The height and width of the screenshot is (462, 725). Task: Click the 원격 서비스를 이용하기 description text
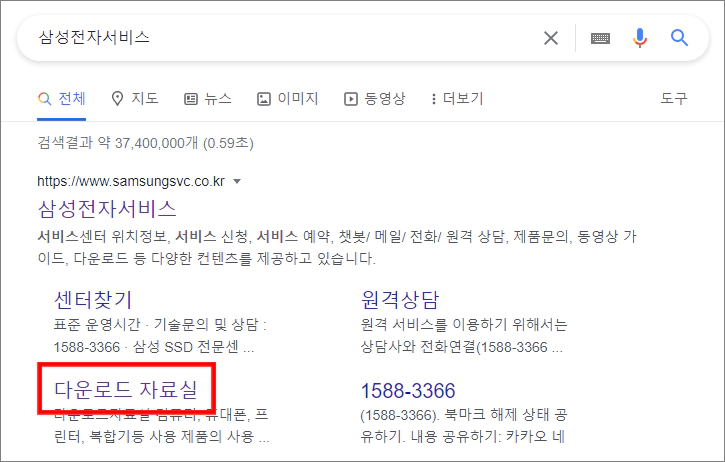[x=464, y=336]
